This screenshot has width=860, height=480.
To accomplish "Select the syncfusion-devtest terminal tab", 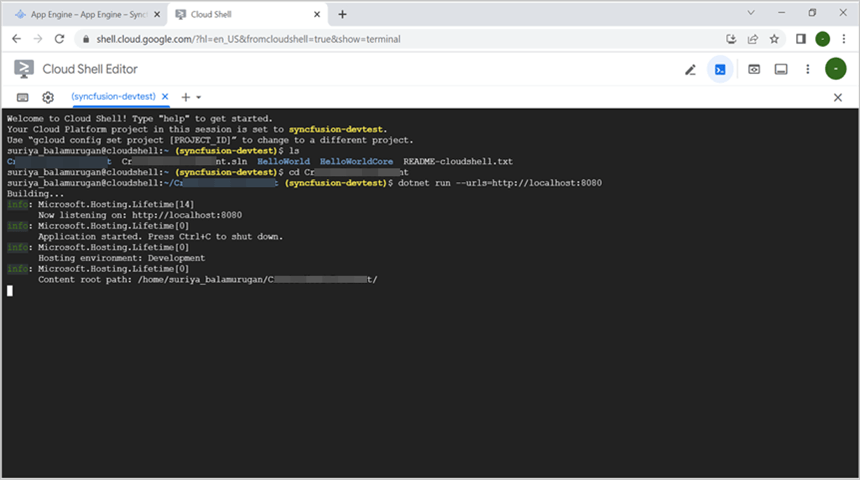I will [114, 97].
